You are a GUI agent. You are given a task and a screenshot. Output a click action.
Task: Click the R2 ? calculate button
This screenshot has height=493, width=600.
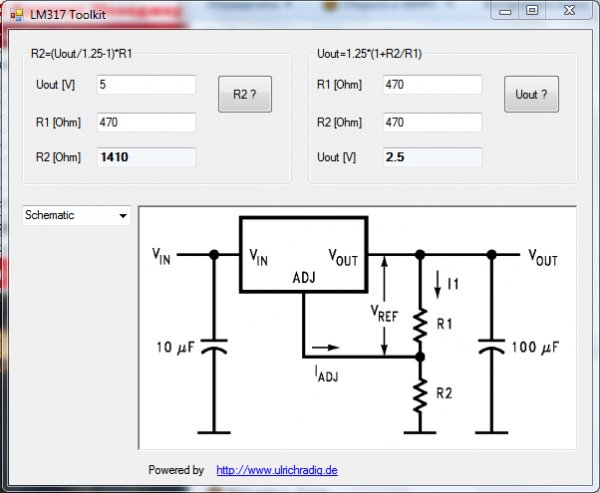point(245,94)
